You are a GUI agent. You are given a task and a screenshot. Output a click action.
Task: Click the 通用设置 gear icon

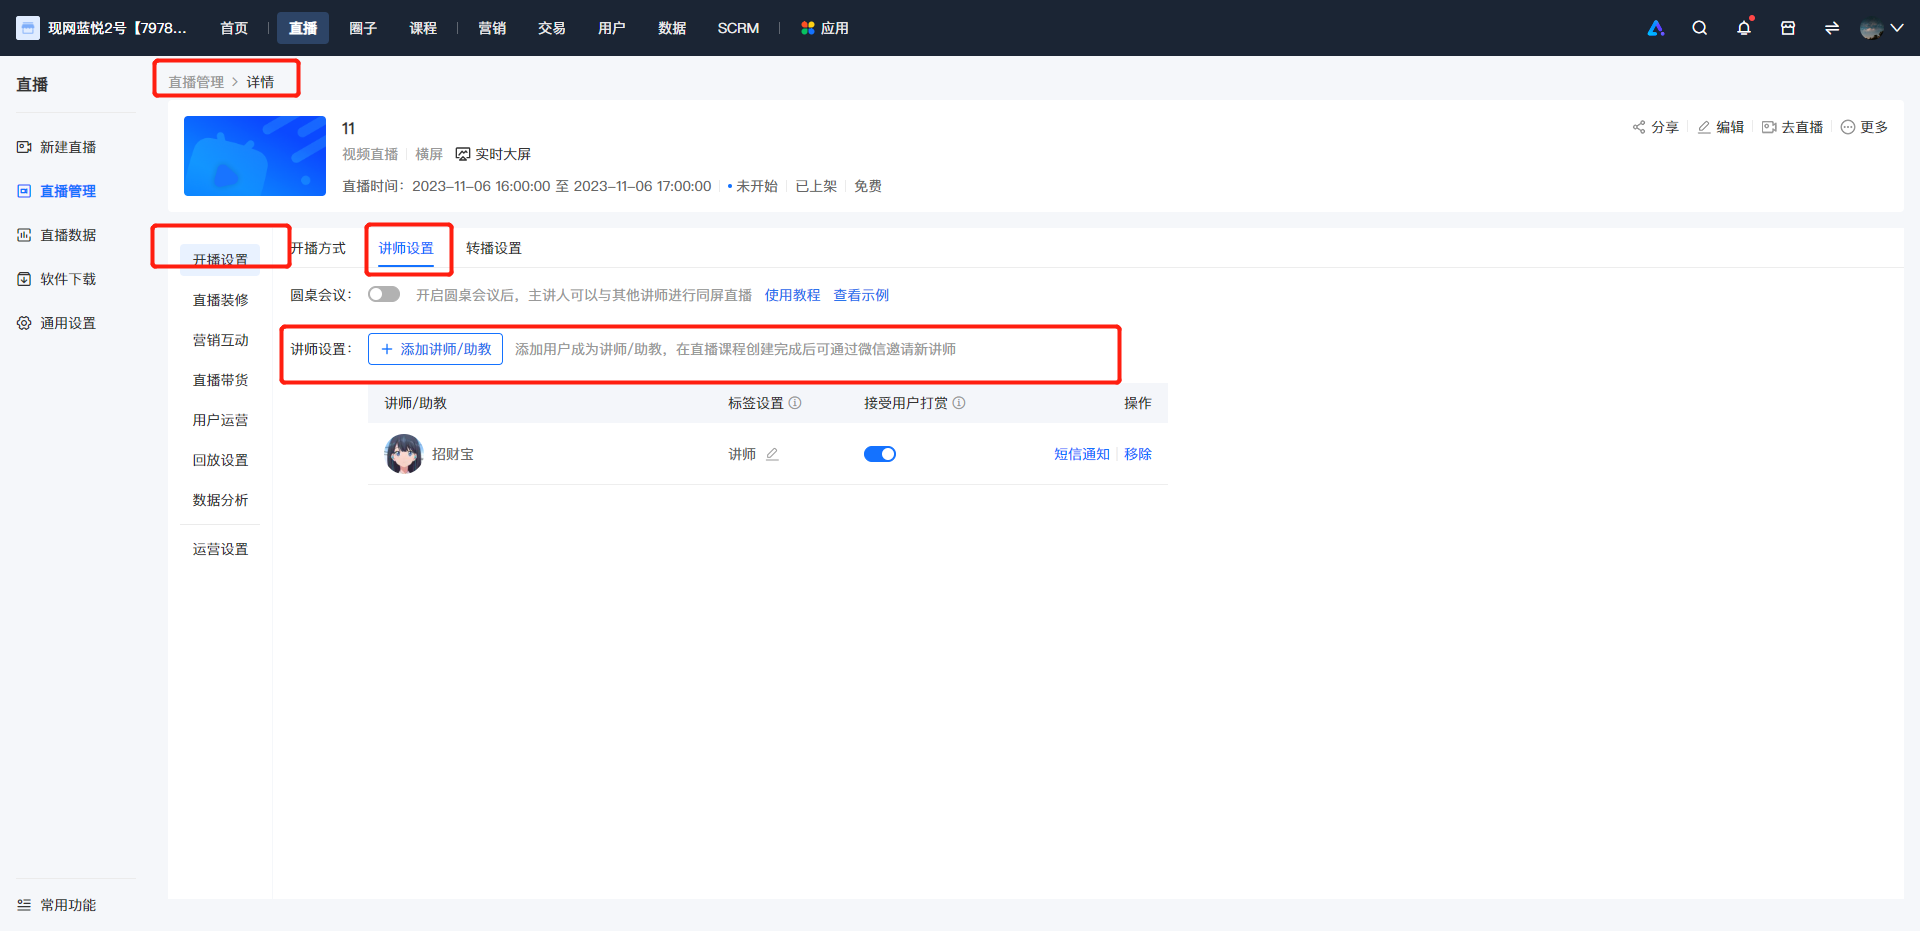click(24, 323)
